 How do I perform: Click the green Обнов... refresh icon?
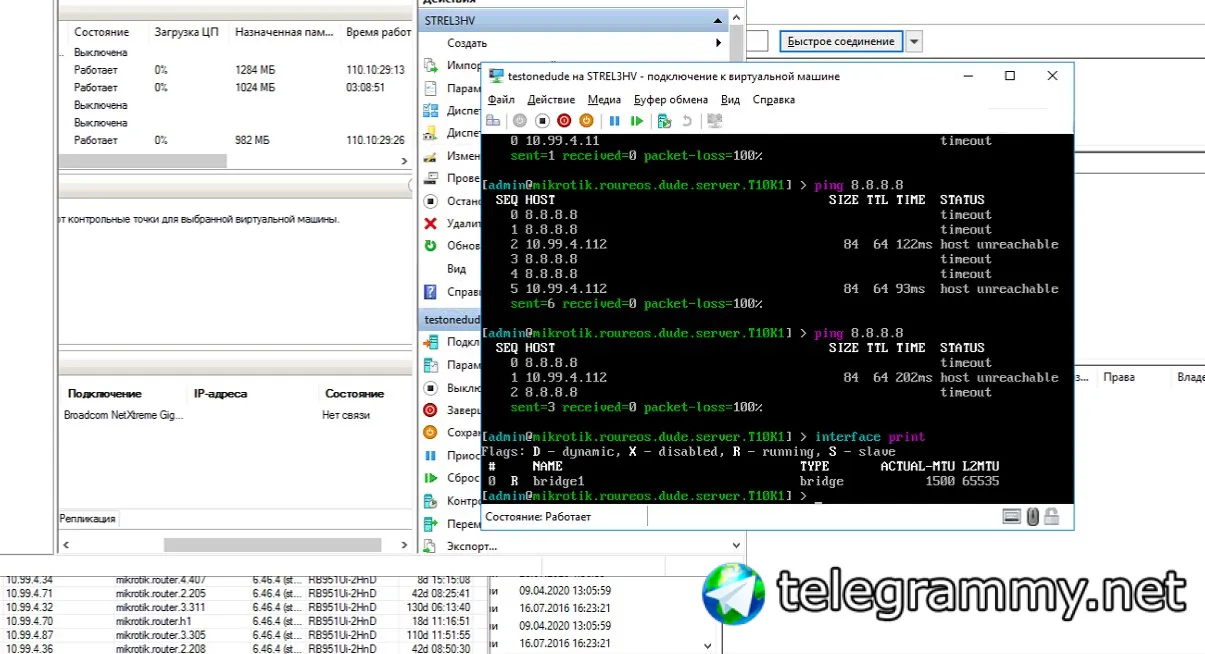(x=431, y=246)
